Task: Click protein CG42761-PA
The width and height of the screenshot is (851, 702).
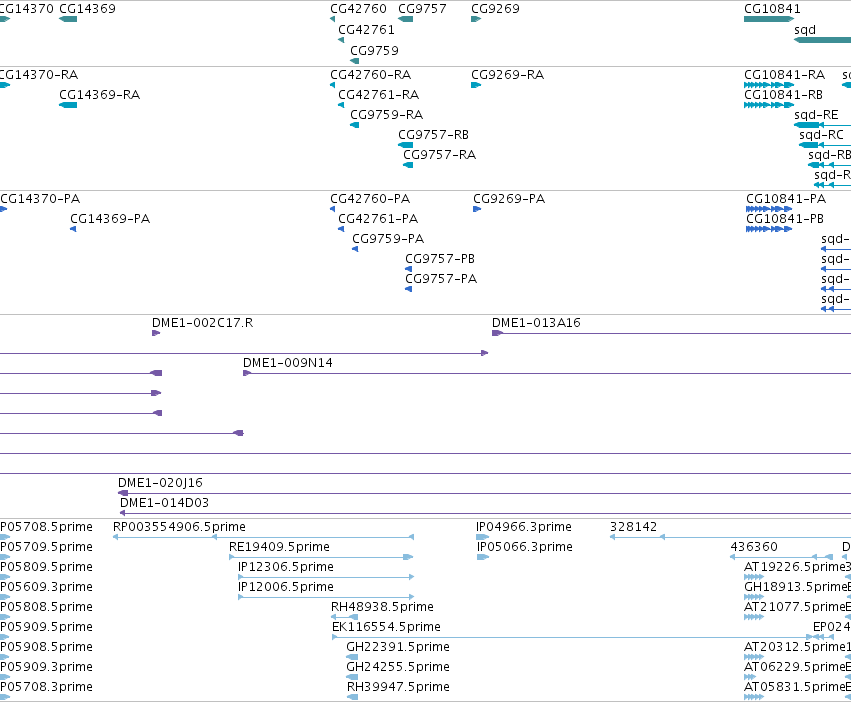Action: [x=378, y=219]
